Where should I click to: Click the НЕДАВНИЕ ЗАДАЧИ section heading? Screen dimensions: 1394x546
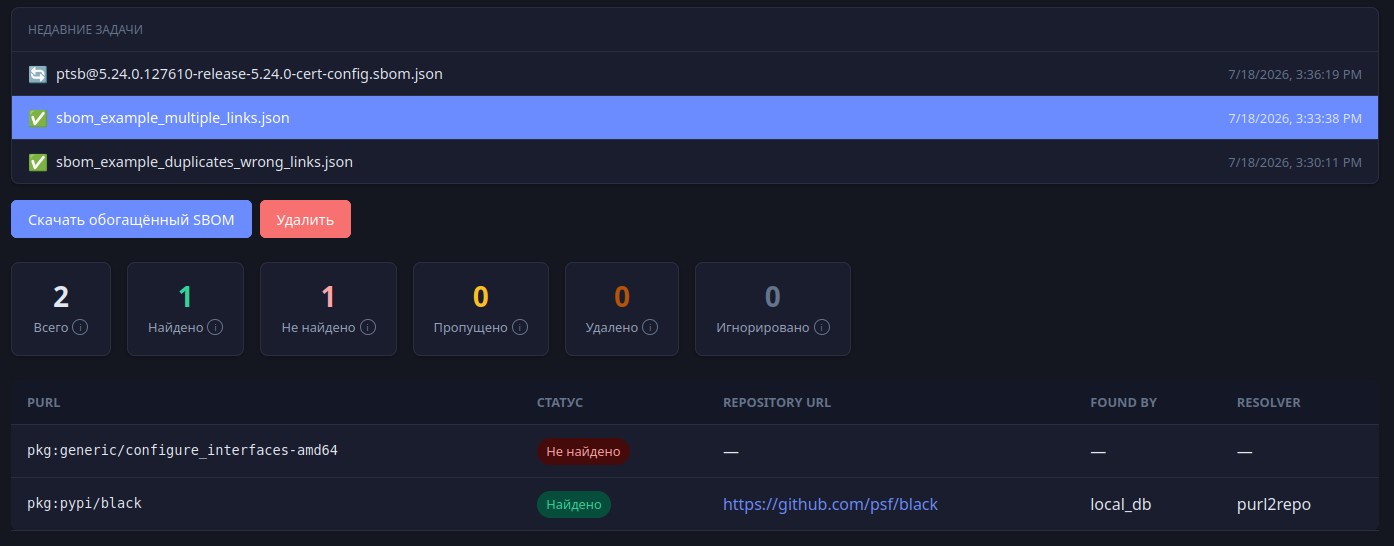(85, 30)
